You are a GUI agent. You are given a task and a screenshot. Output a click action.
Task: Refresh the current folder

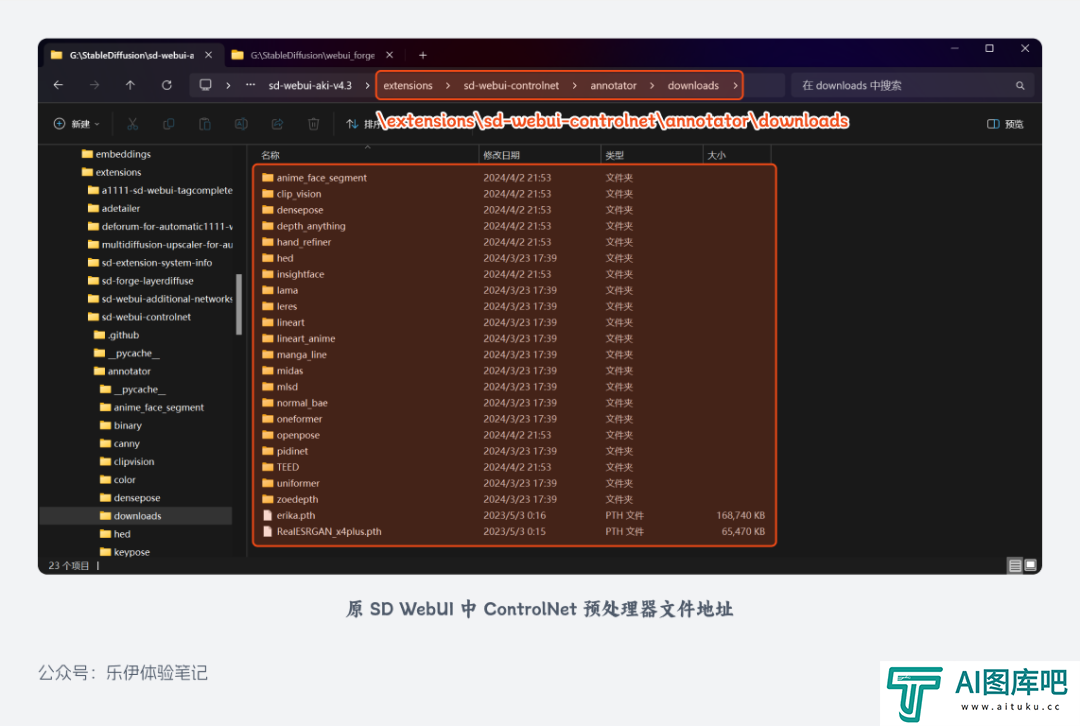[167, 85]
